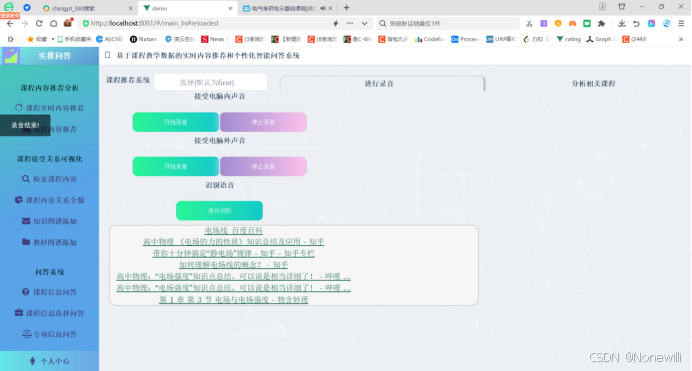This screenshot has width=692, height=371.
Task: Click the 实推问答 logo icon
Action: pos(11,56)
